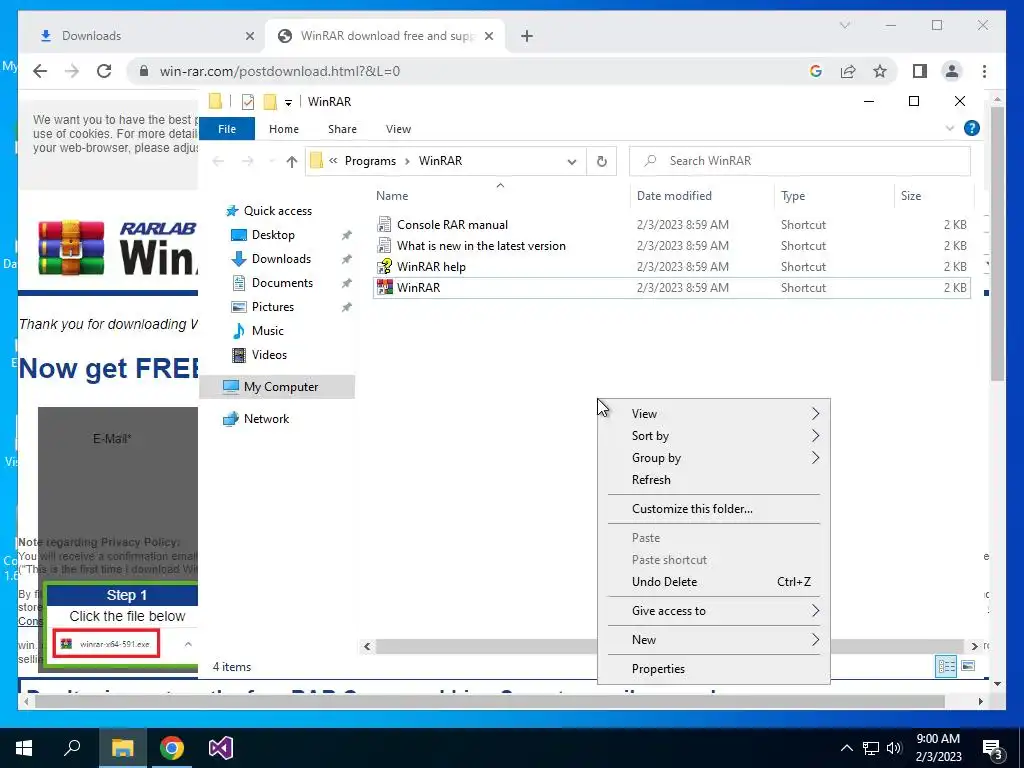Select the Console RAR manual icon
1024x768 pixels.
click(385, 225)
